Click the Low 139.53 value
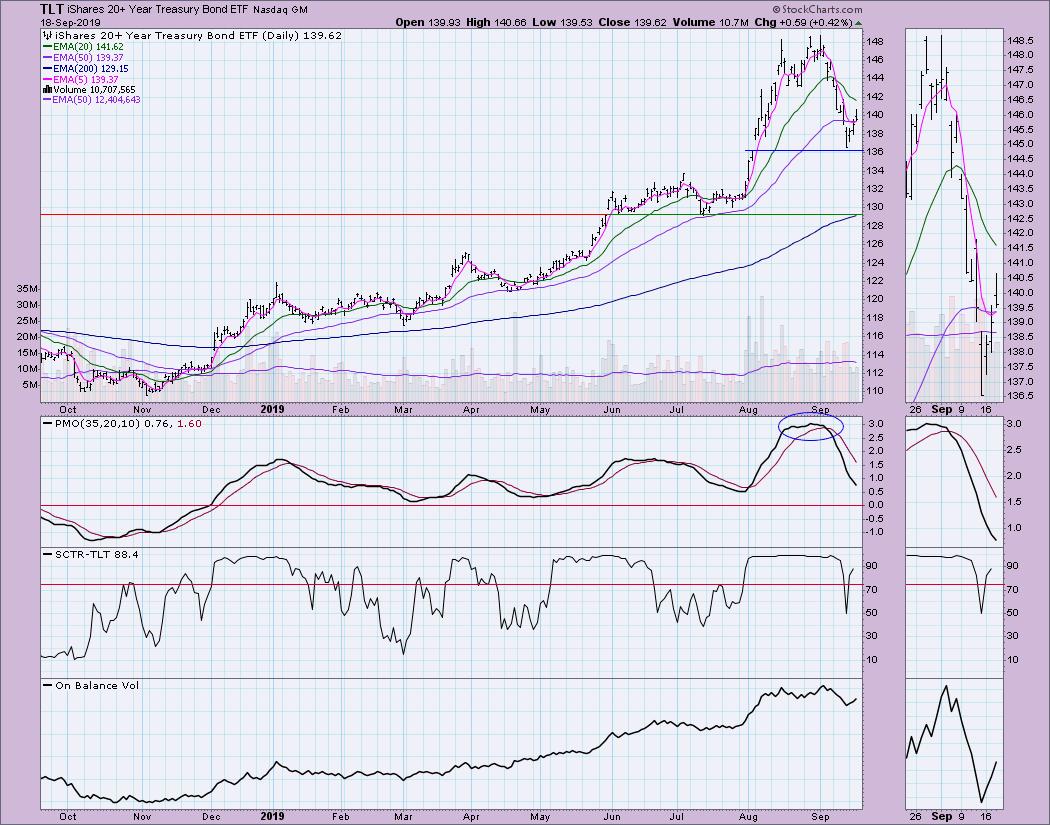 pyautogui.click(x=562, y=22)
